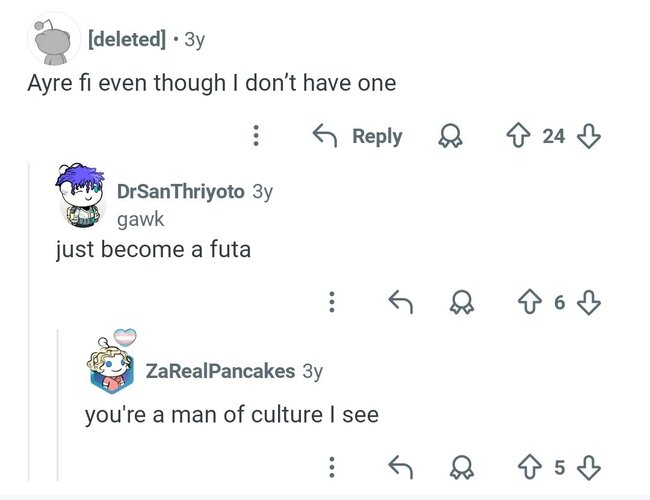Screen dimensions: 650x500
Task: Award DrSanThriyoto's comment
Action: pos(462,302)
